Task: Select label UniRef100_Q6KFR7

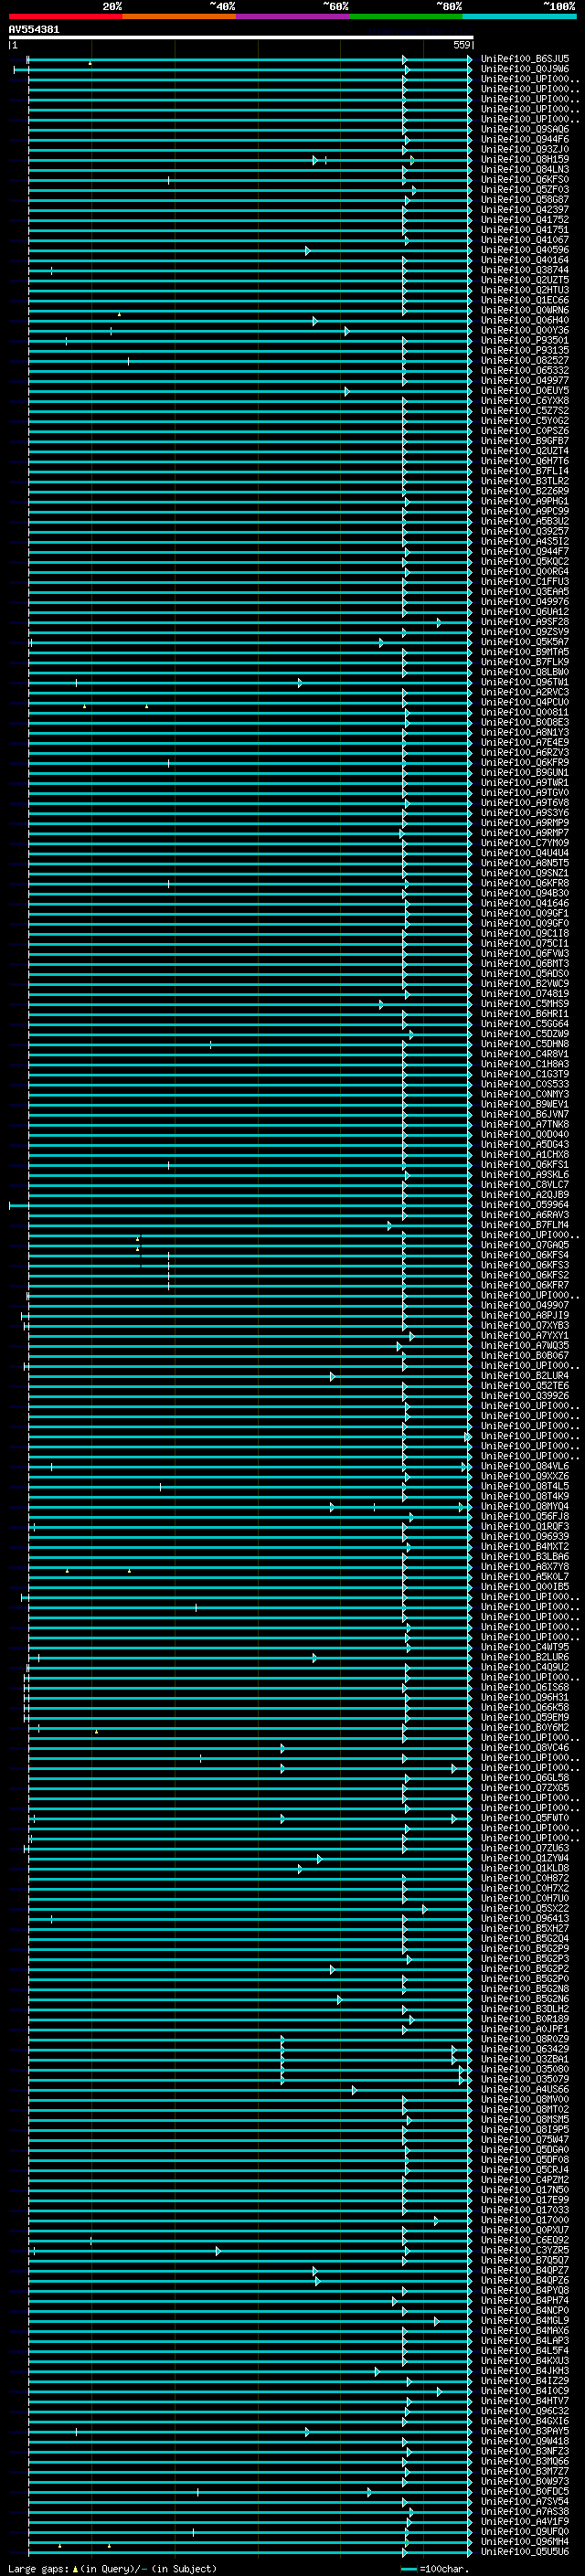Action: pos(525,1285)
